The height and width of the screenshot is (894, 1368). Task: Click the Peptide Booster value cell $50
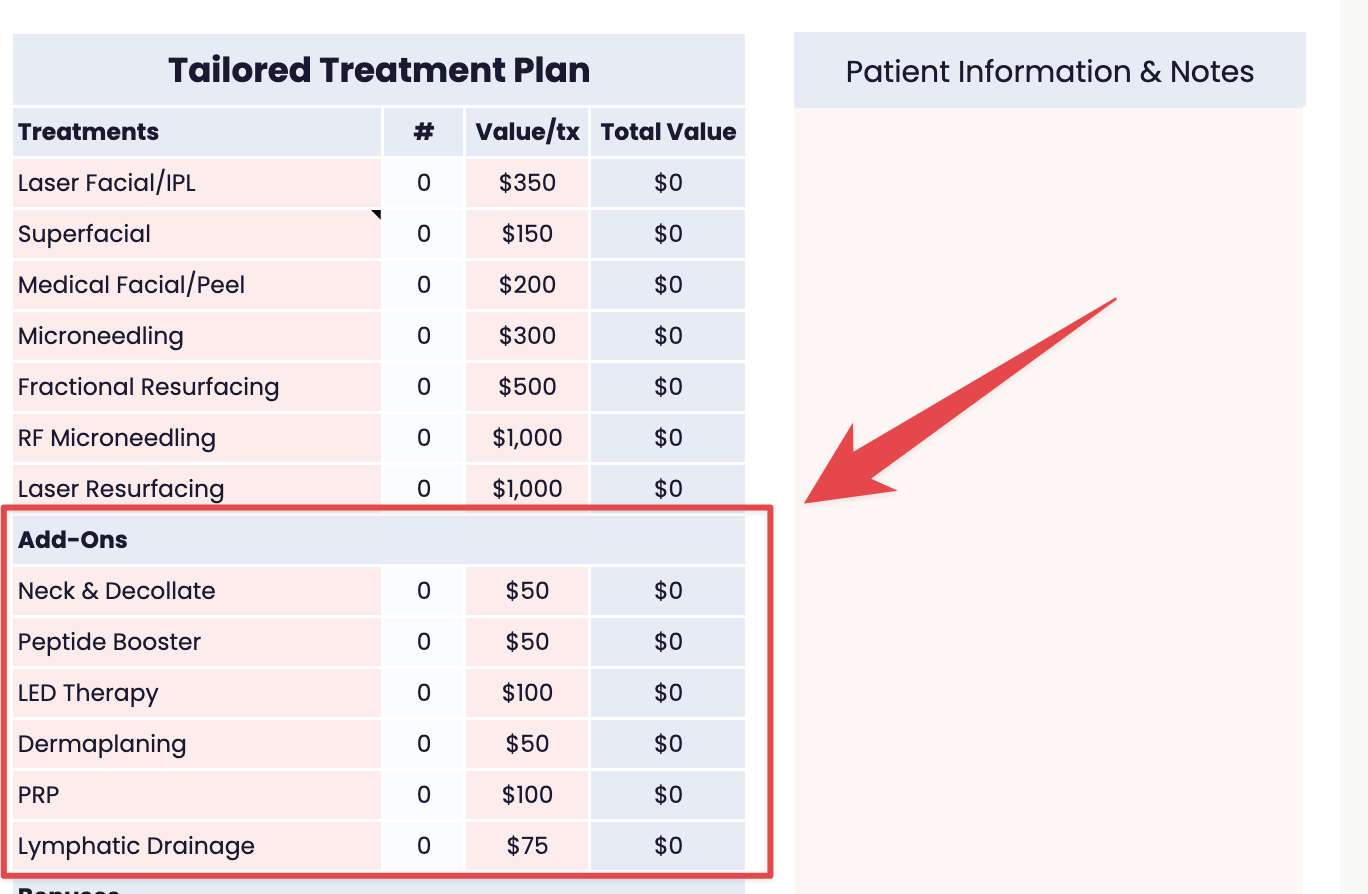[x=527, y=642]
